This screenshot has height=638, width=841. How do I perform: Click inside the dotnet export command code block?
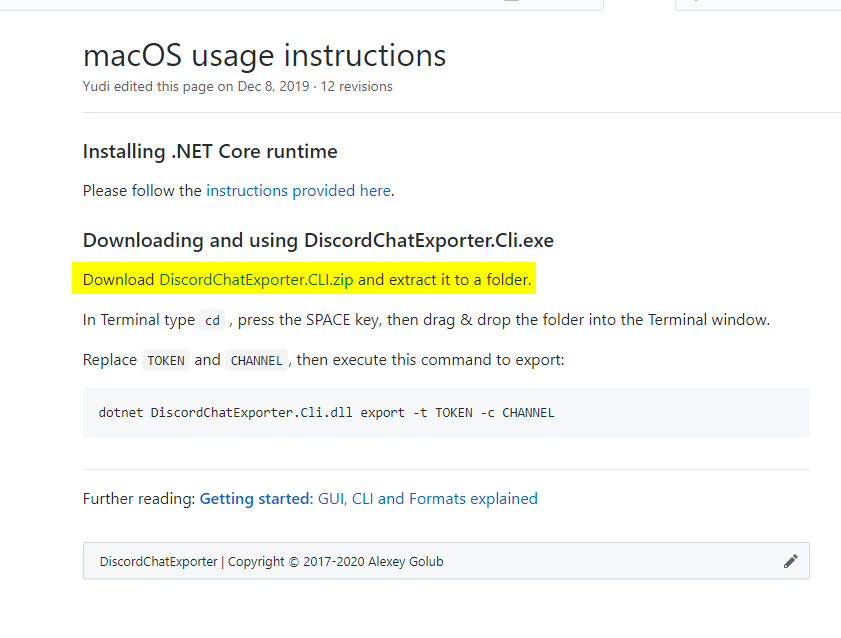pos(446,412)
